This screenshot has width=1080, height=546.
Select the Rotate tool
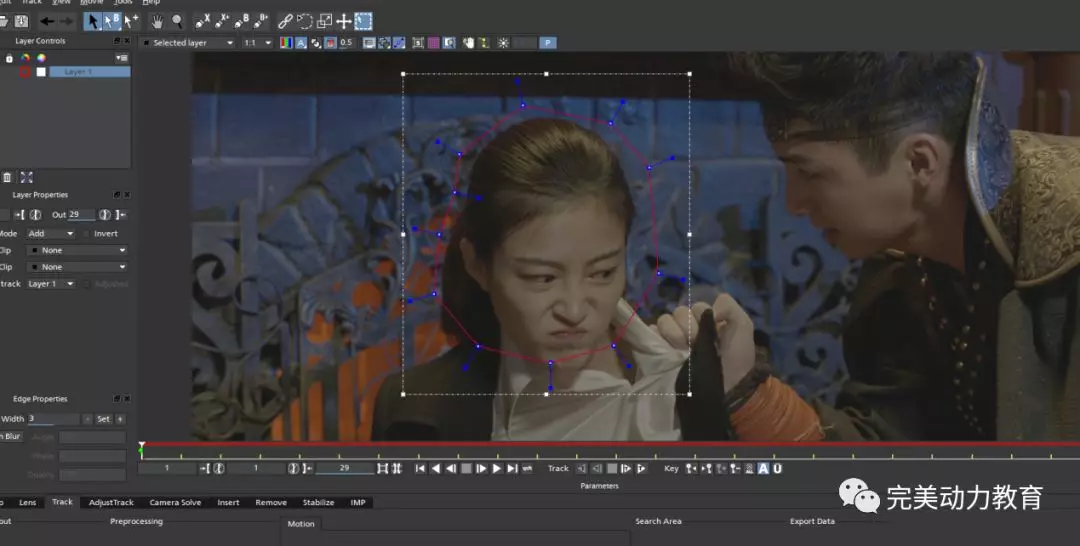pos(304,21)
